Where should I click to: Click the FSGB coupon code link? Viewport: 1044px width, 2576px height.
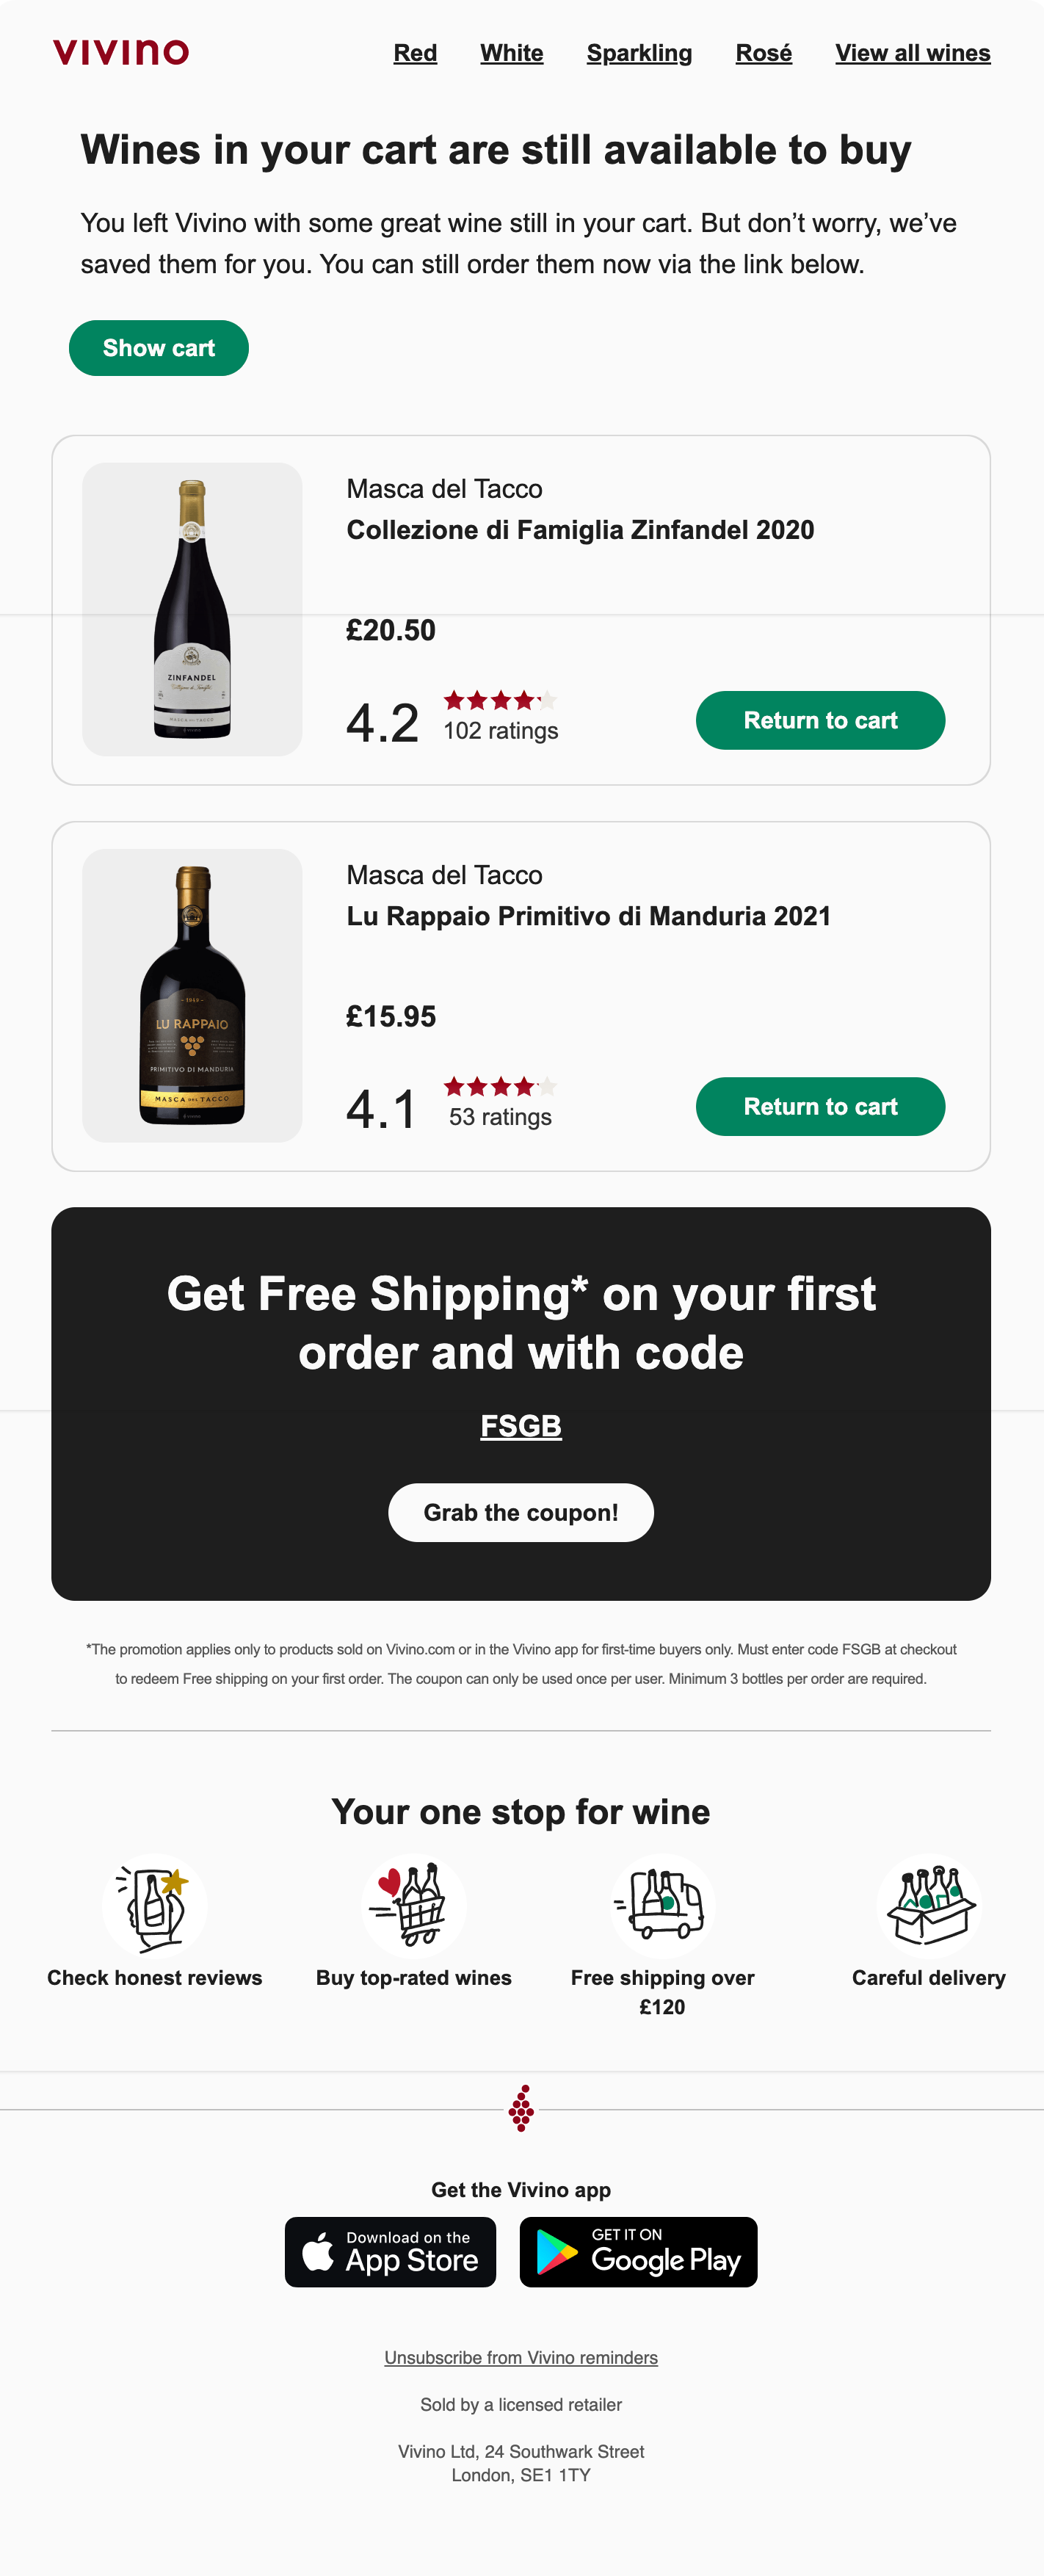point(521,1425)
